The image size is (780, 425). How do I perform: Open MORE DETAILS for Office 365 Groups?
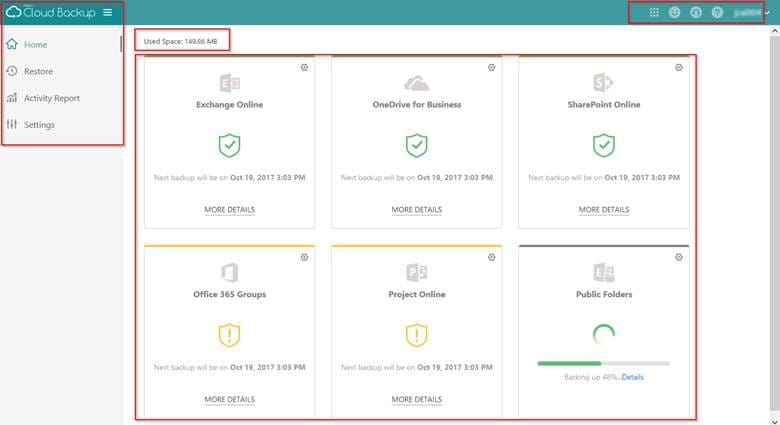point(229,399)
